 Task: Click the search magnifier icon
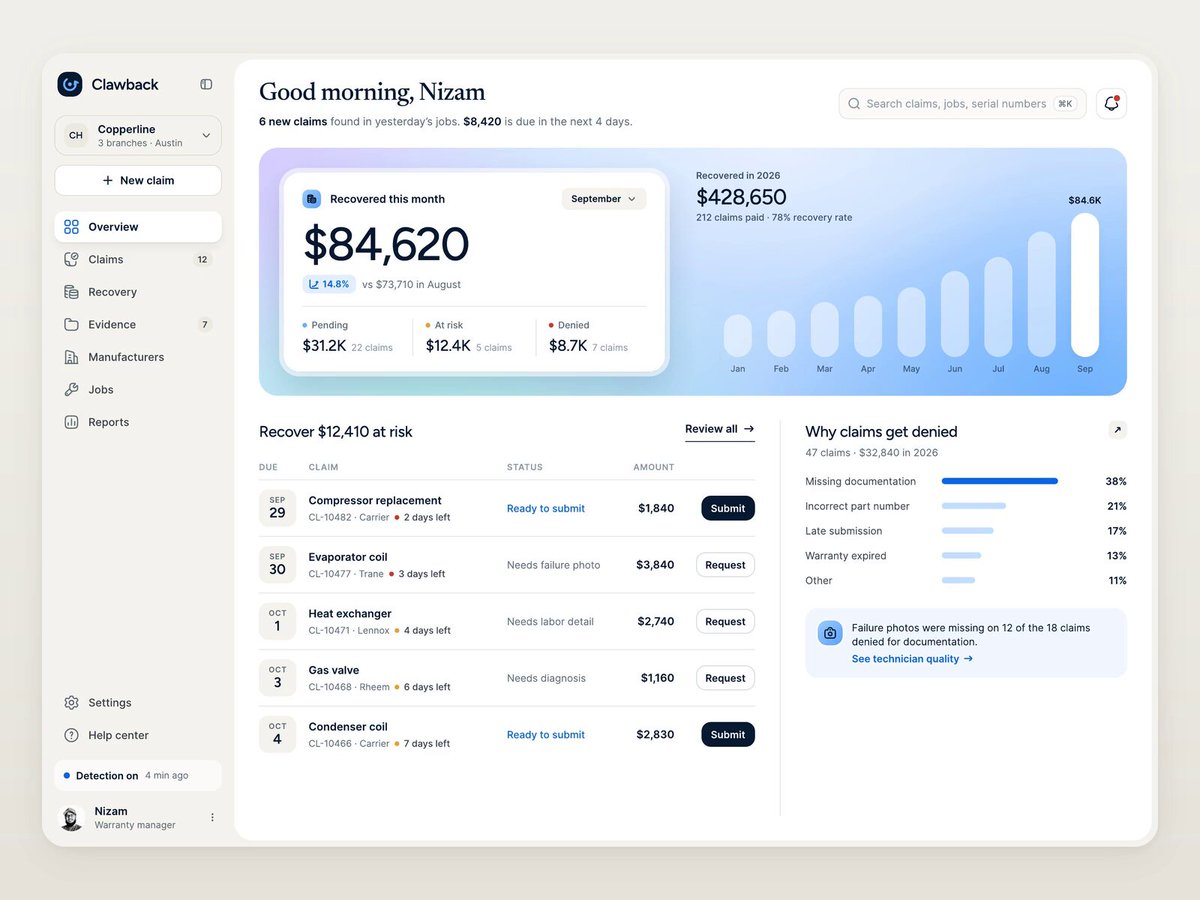854,103
